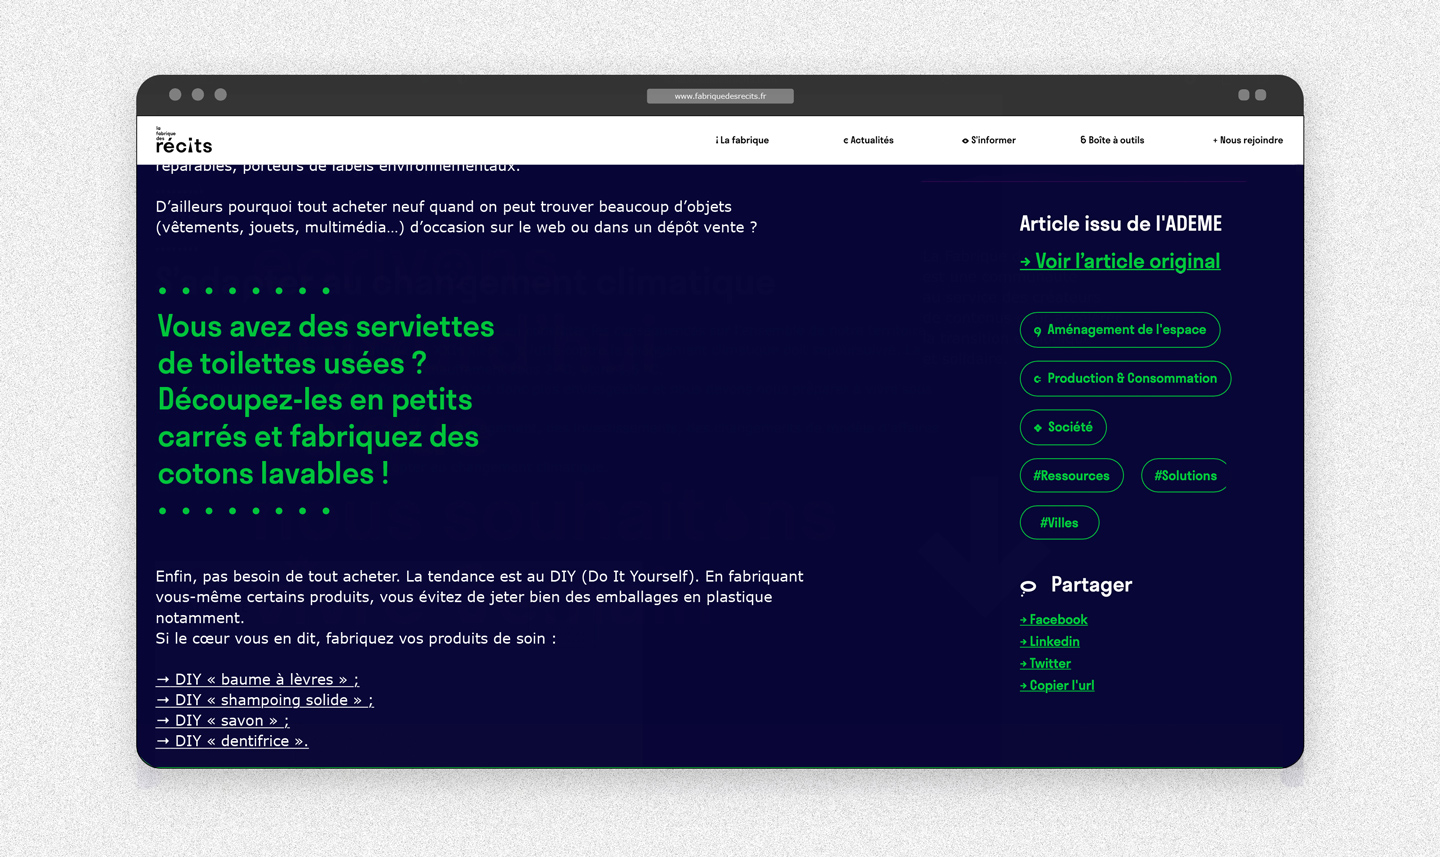Open La fabrique menu

[742, 140]
